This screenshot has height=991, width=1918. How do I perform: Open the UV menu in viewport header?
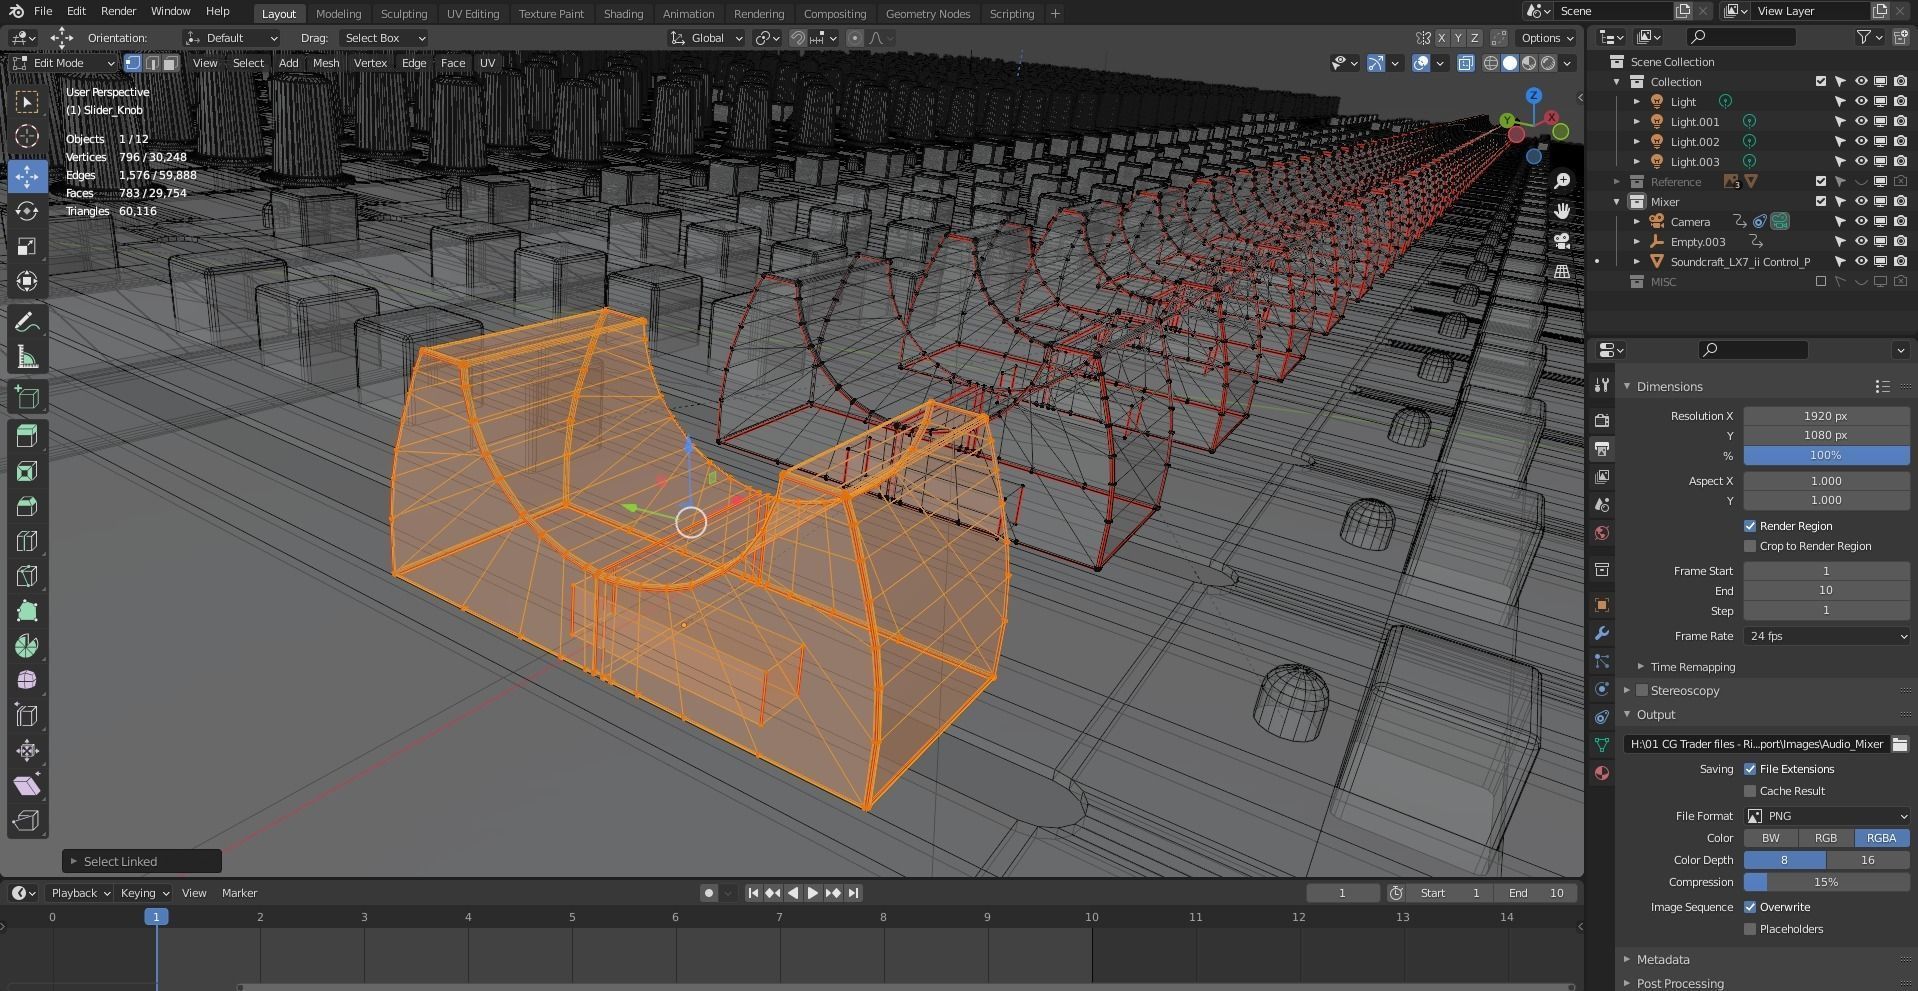click(x=487, y=63)
